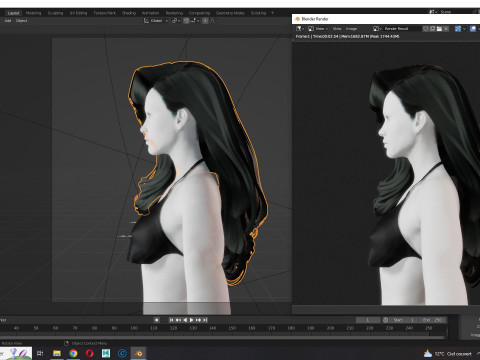
Task: Expand the View mode dropdown in render window
Action: (x=321, y=29)
